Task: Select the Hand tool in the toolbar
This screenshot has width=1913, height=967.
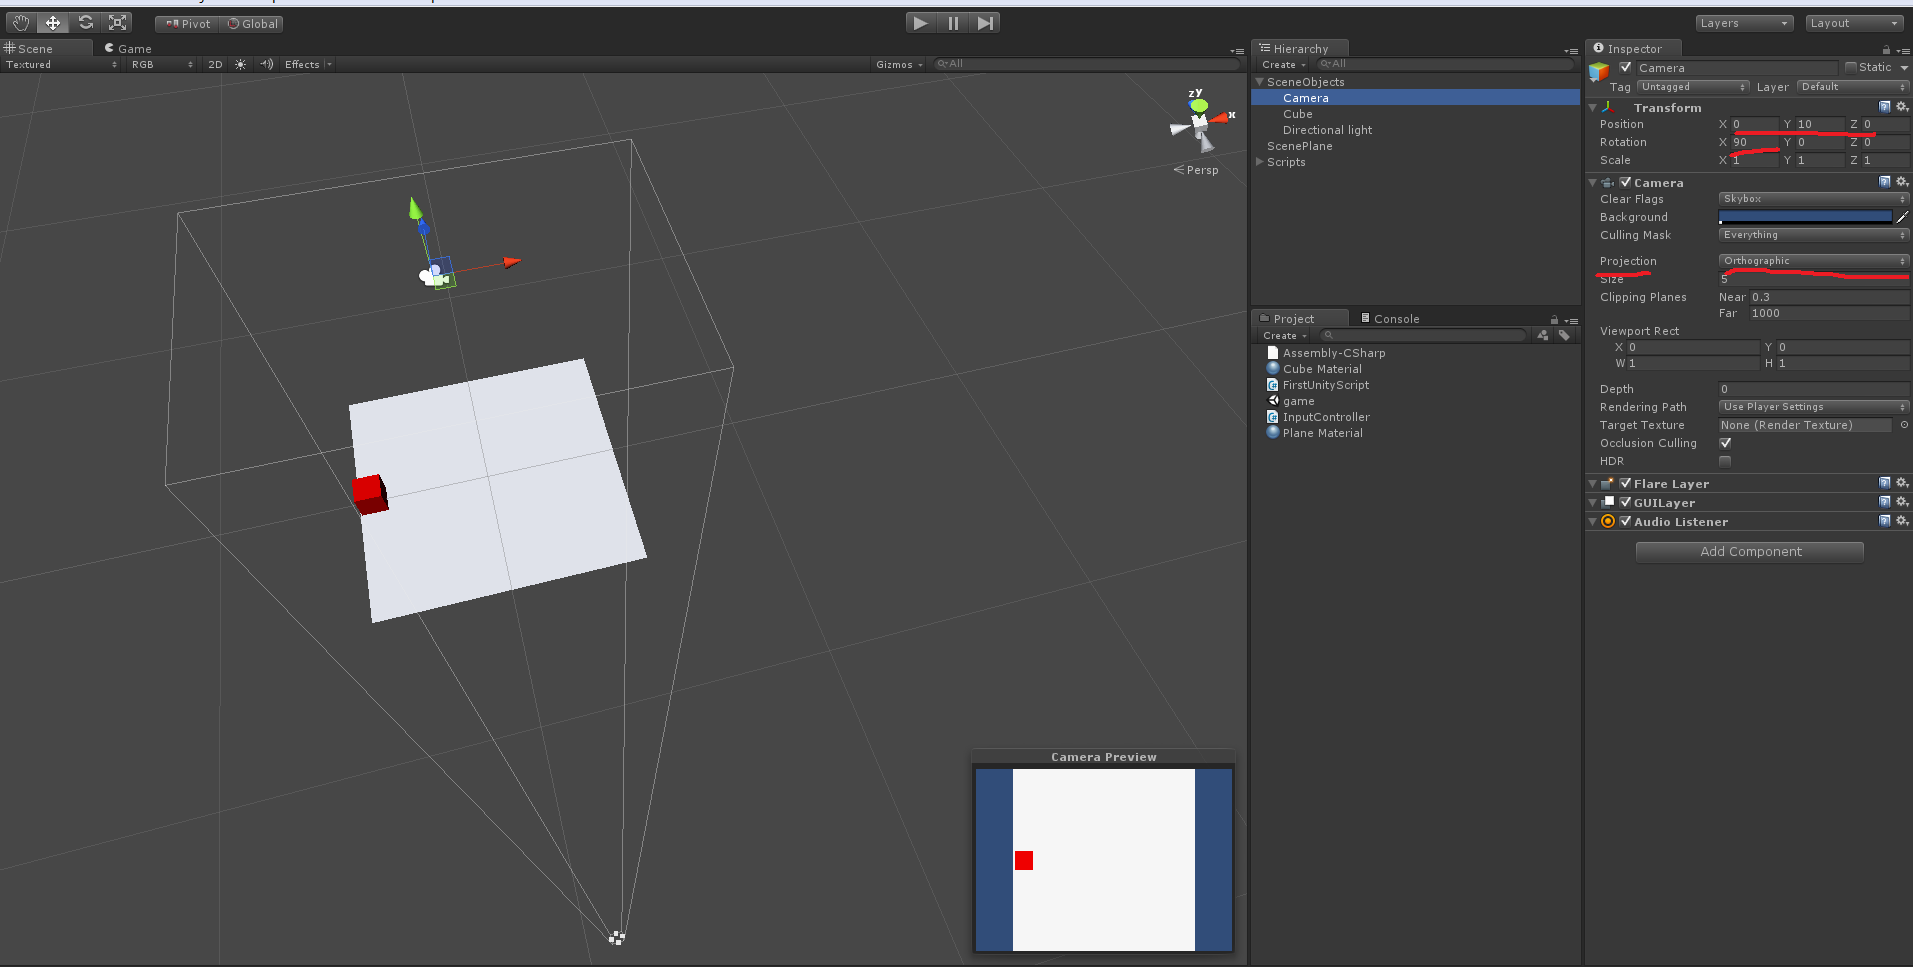Action: (x=19, y=22)
